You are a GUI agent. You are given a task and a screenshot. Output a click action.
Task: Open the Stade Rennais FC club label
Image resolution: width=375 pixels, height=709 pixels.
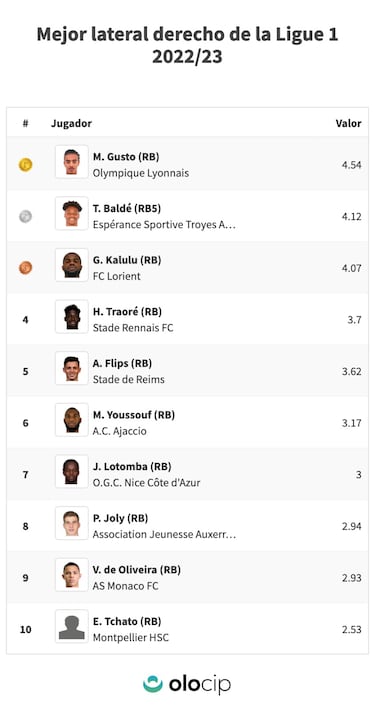pos(133,328)
